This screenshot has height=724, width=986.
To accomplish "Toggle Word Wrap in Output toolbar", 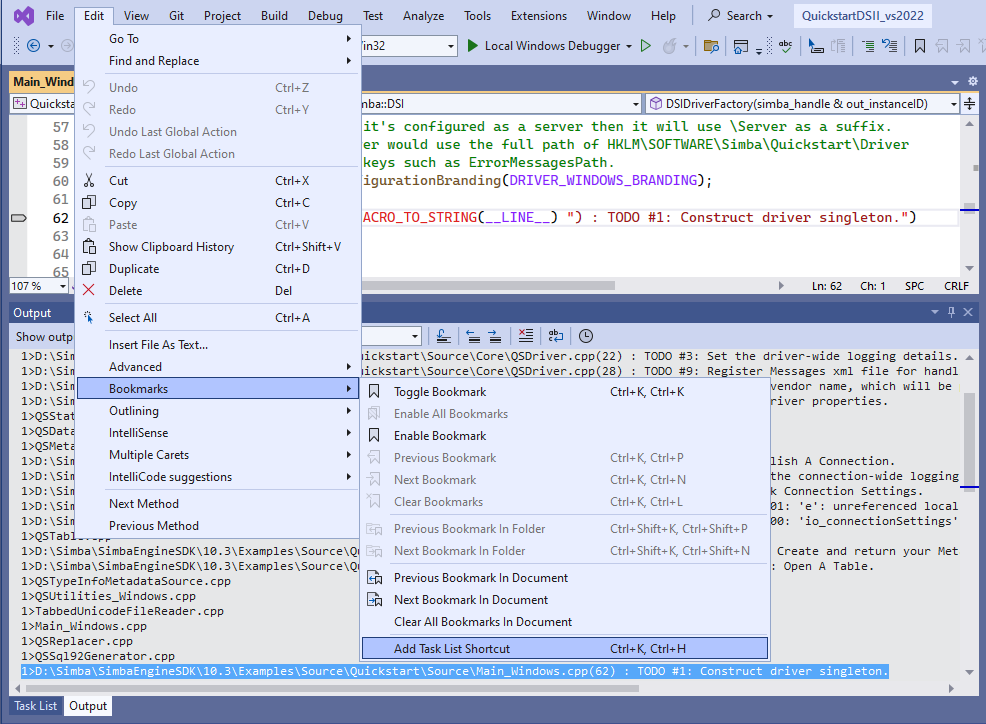I will pyautogui.click(x=556, y=337).
